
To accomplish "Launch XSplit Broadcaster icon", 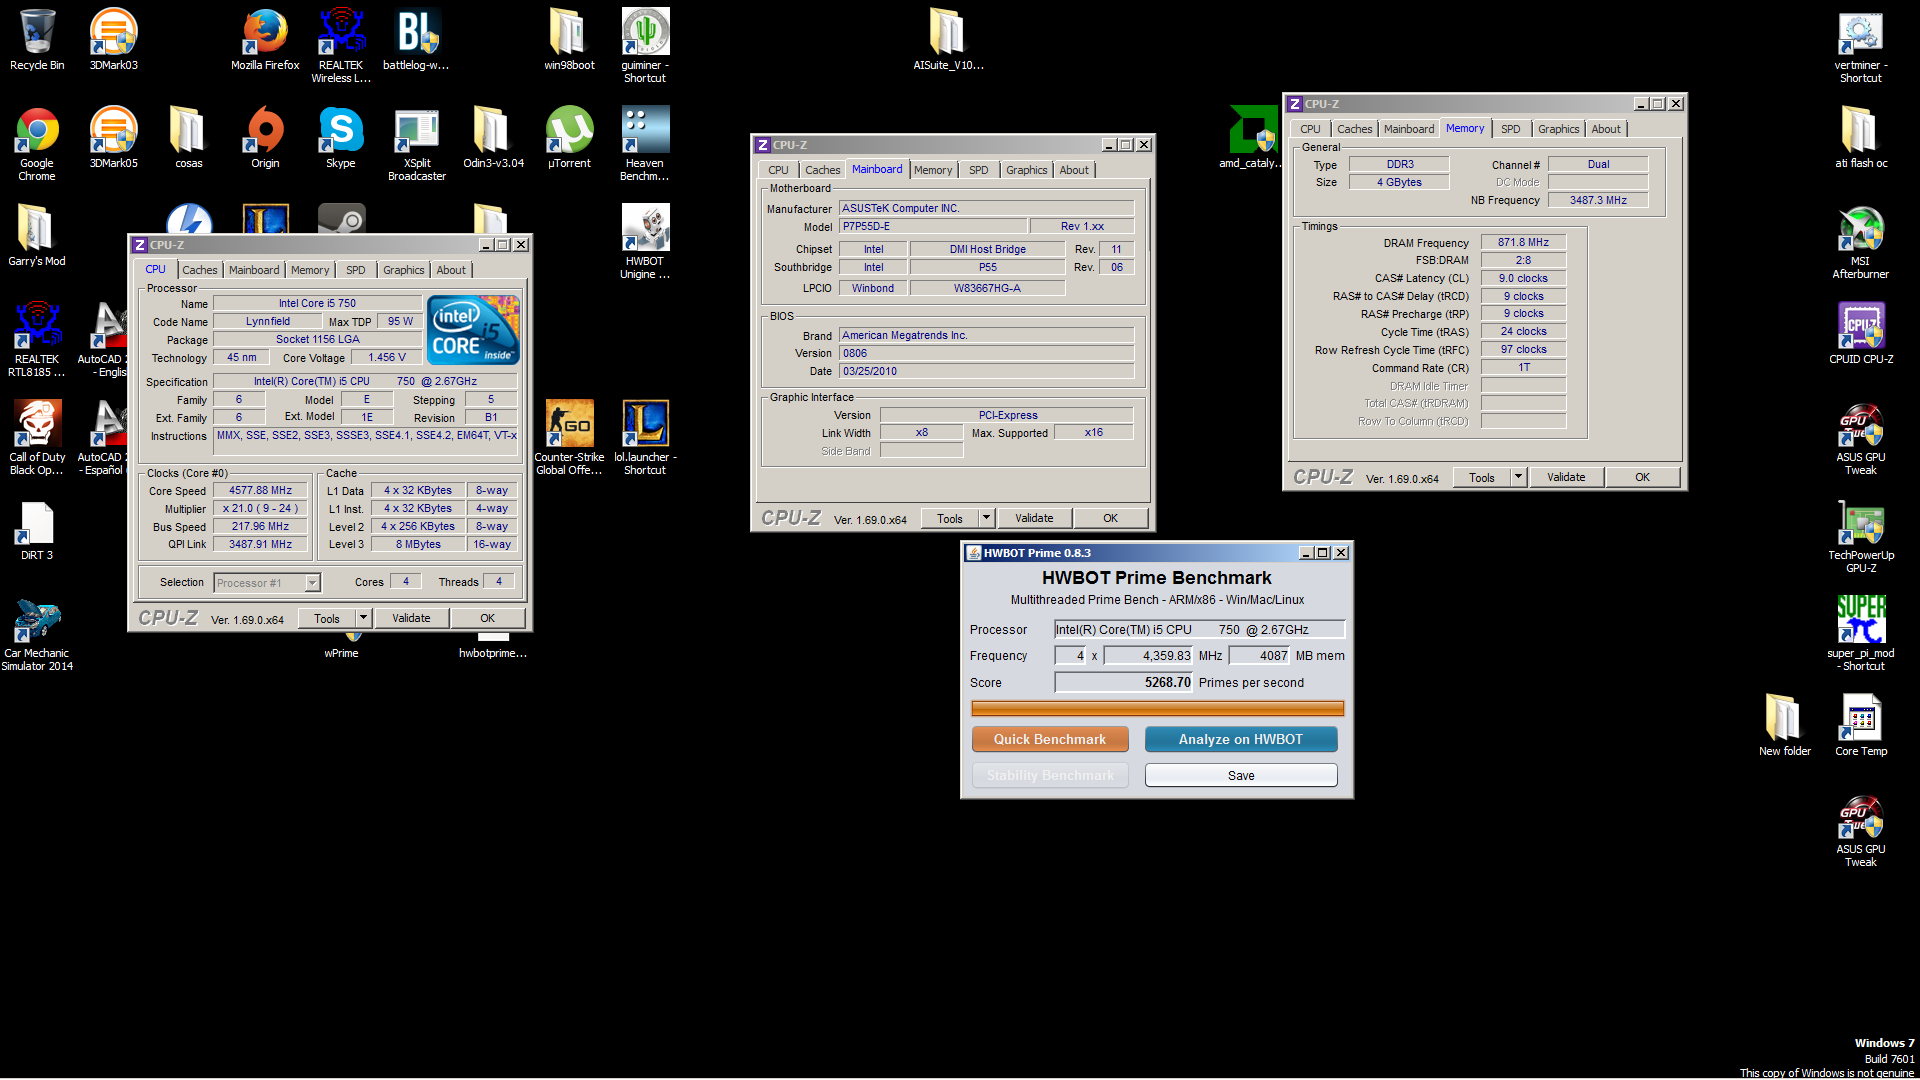I will tap(417, 143).
